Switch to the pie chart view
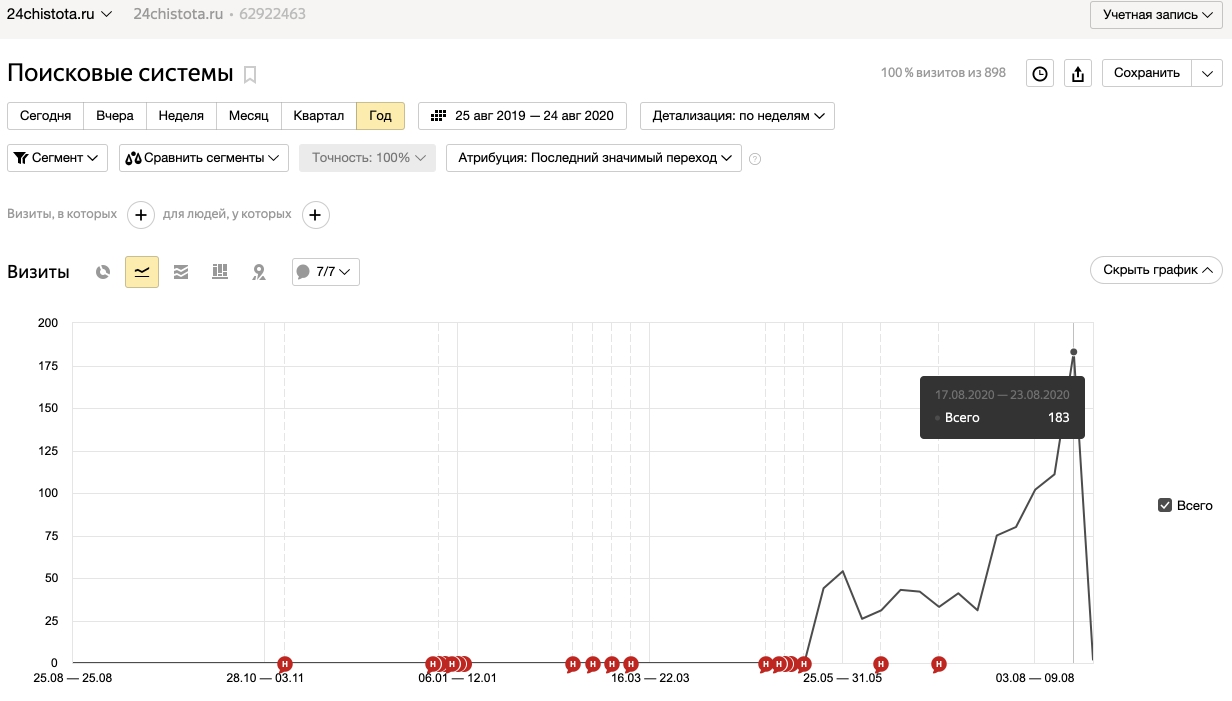The image size is (1232, 701). [x=102, y=272]
